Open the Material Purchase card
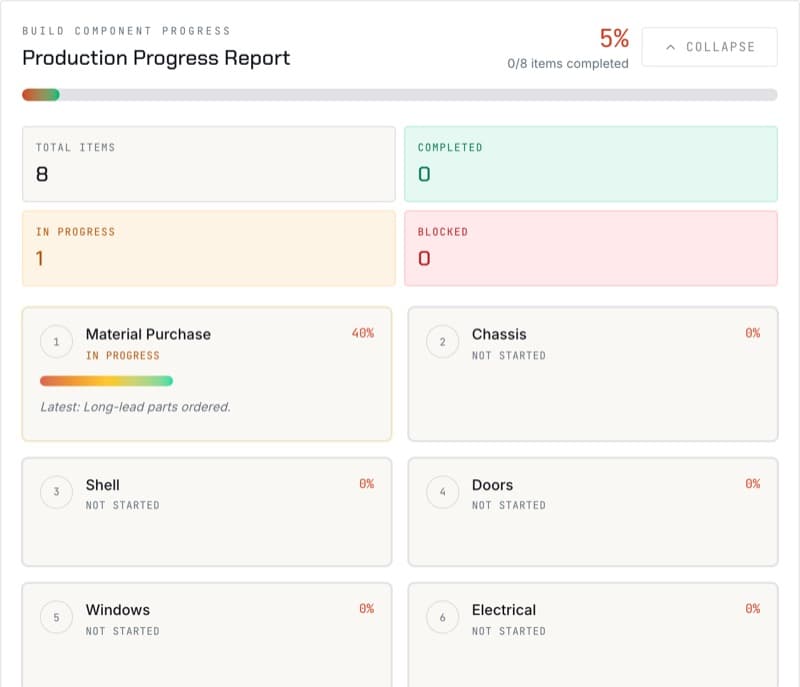This screenshot has height=687, width=800. 207,374
